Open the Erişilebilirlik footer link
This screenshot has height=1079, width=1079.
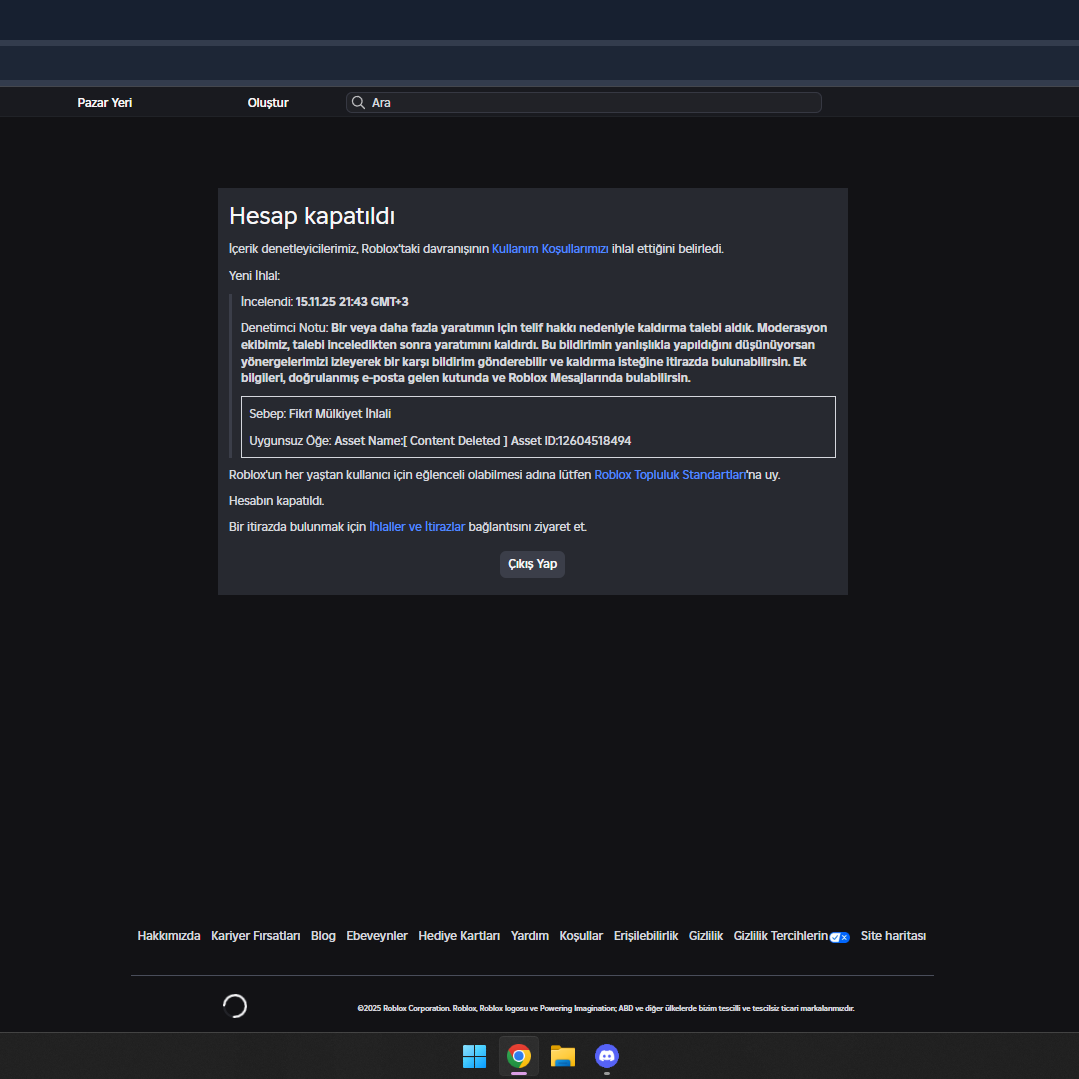645,936
